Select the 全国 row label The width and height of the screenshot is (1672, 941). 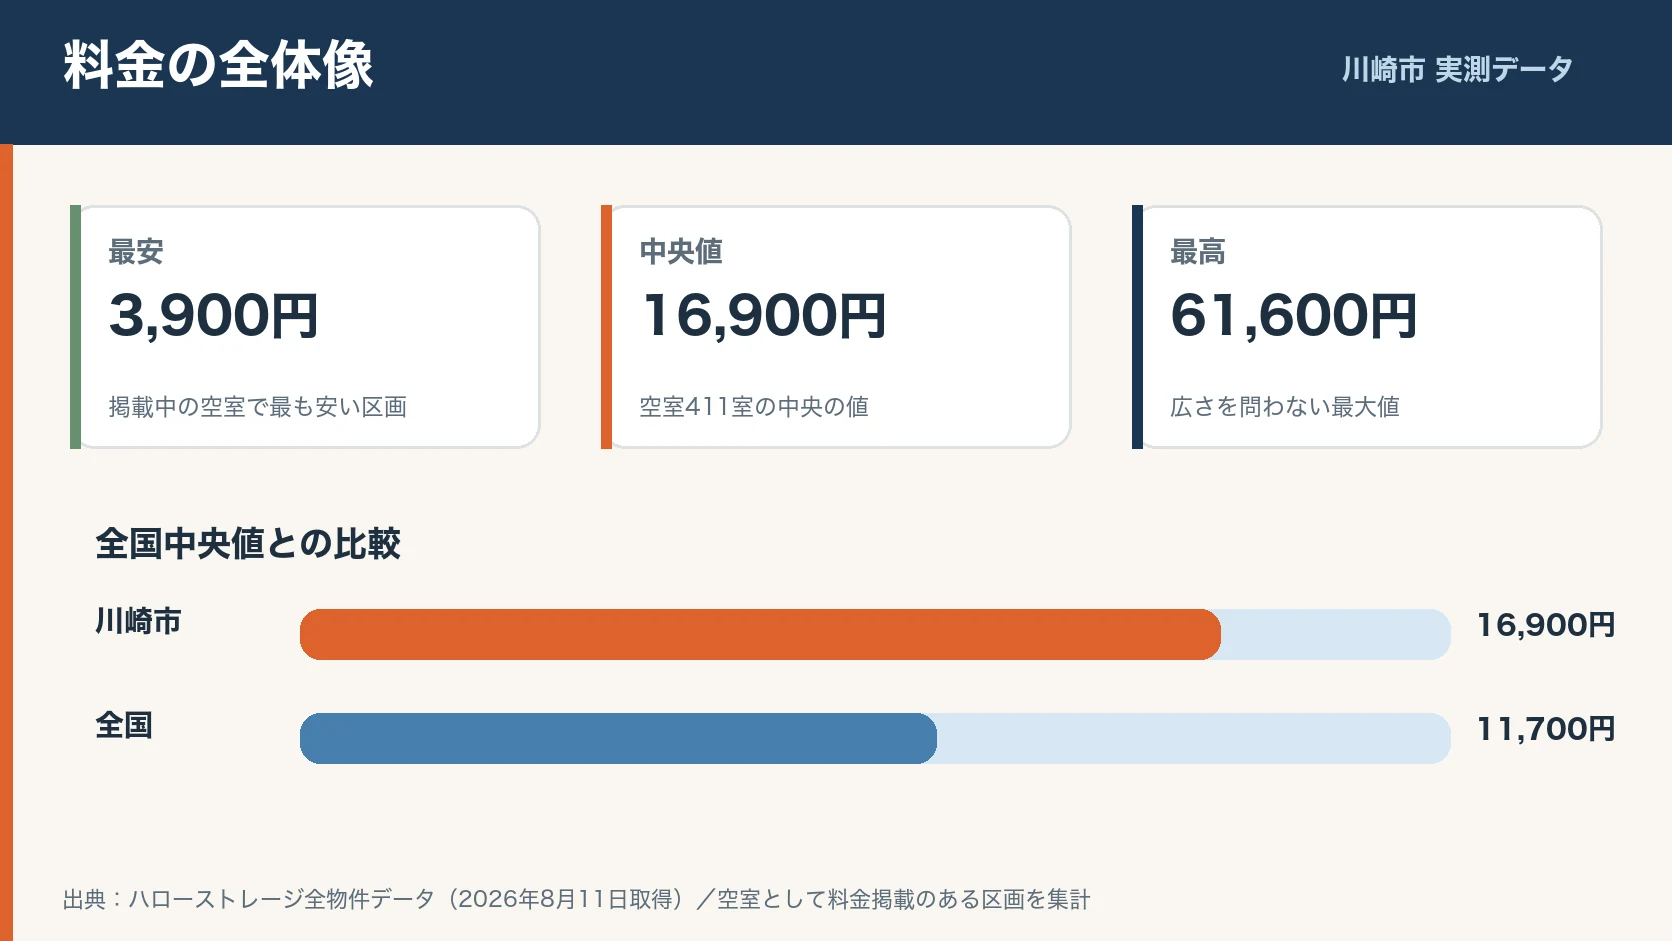point(124,725)
